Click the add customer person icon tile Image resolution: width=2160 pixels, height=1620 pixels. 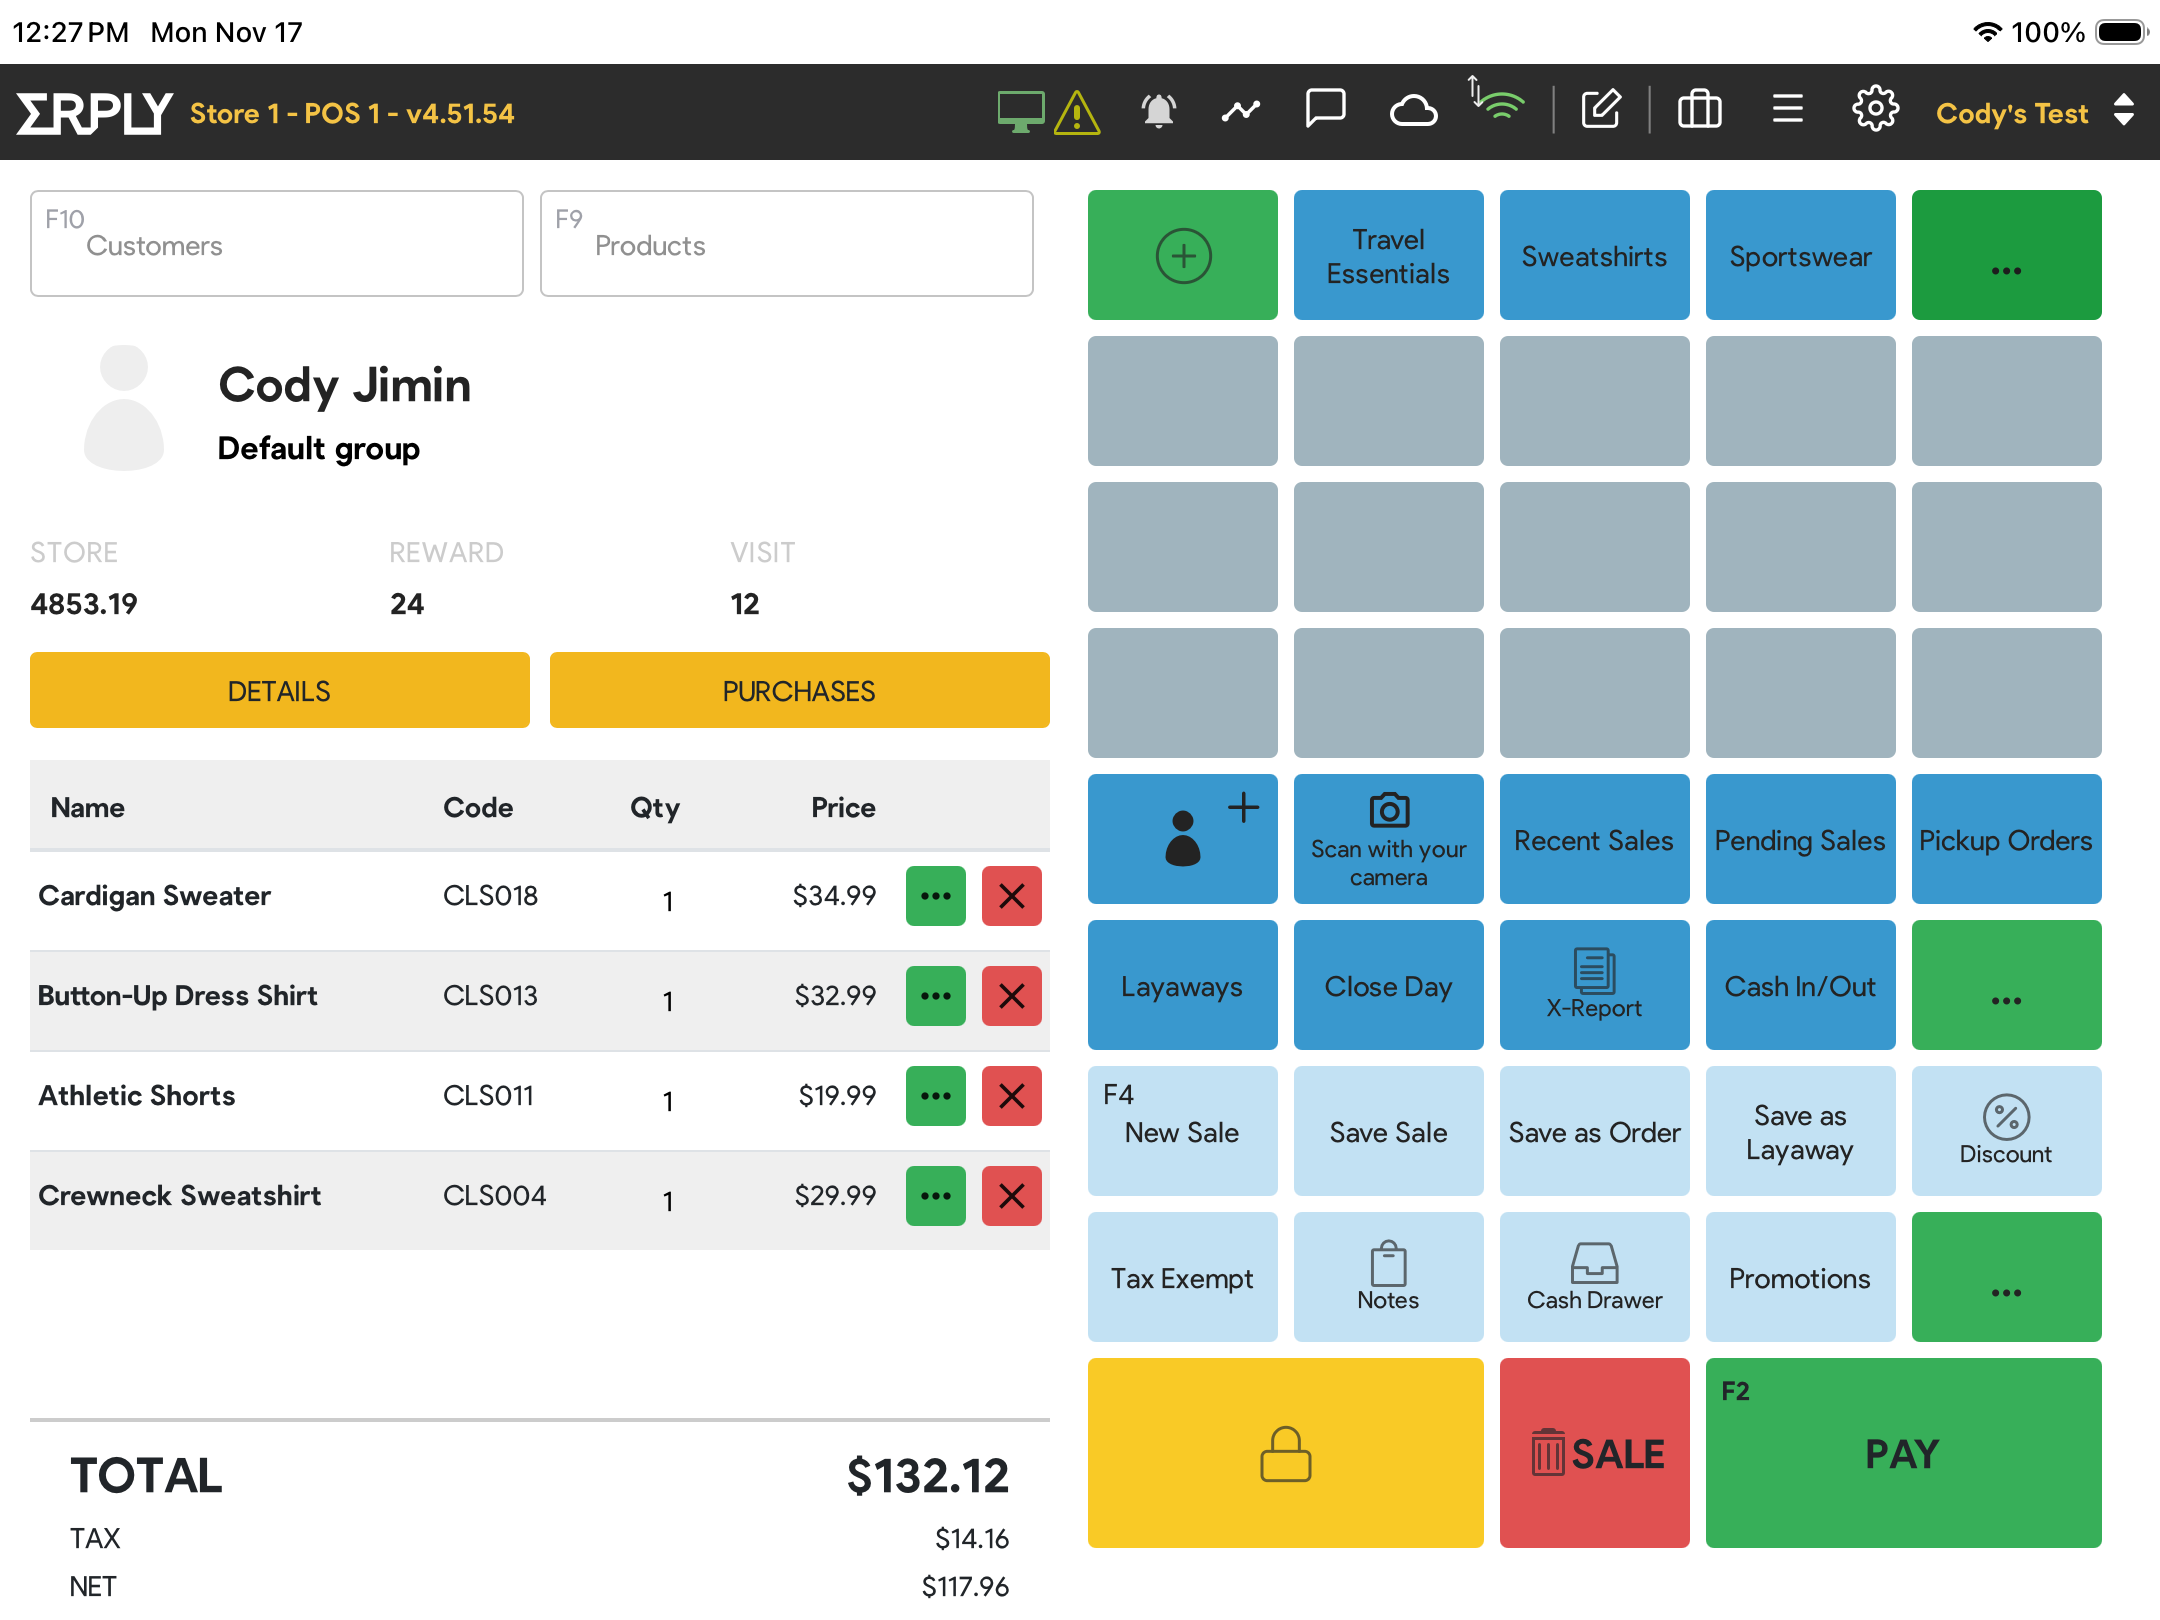1182,838
